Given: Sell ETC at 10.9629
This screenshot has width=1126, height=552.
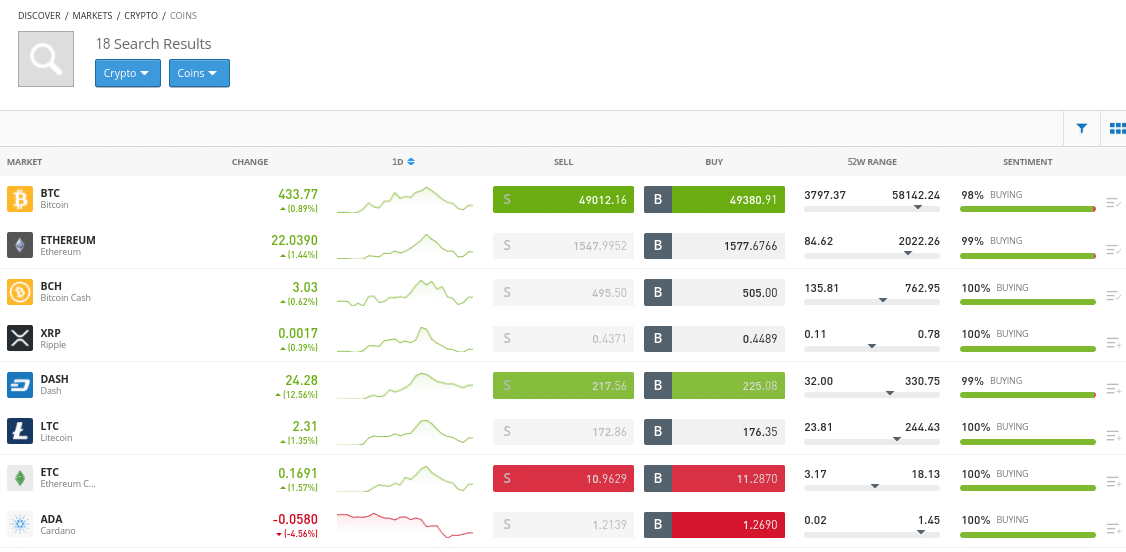Looking at the screenshot, I should point(564,478).
